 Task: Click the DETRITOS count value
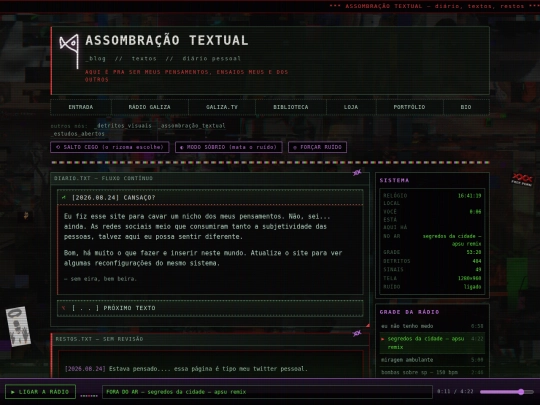[477, 261]
